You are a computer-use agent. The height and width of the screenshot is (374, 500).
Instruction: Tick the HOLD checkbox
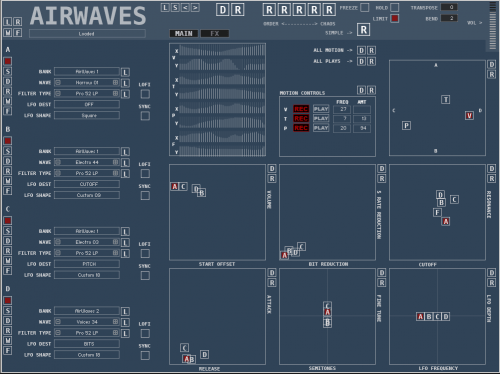[x=395, y=7]
